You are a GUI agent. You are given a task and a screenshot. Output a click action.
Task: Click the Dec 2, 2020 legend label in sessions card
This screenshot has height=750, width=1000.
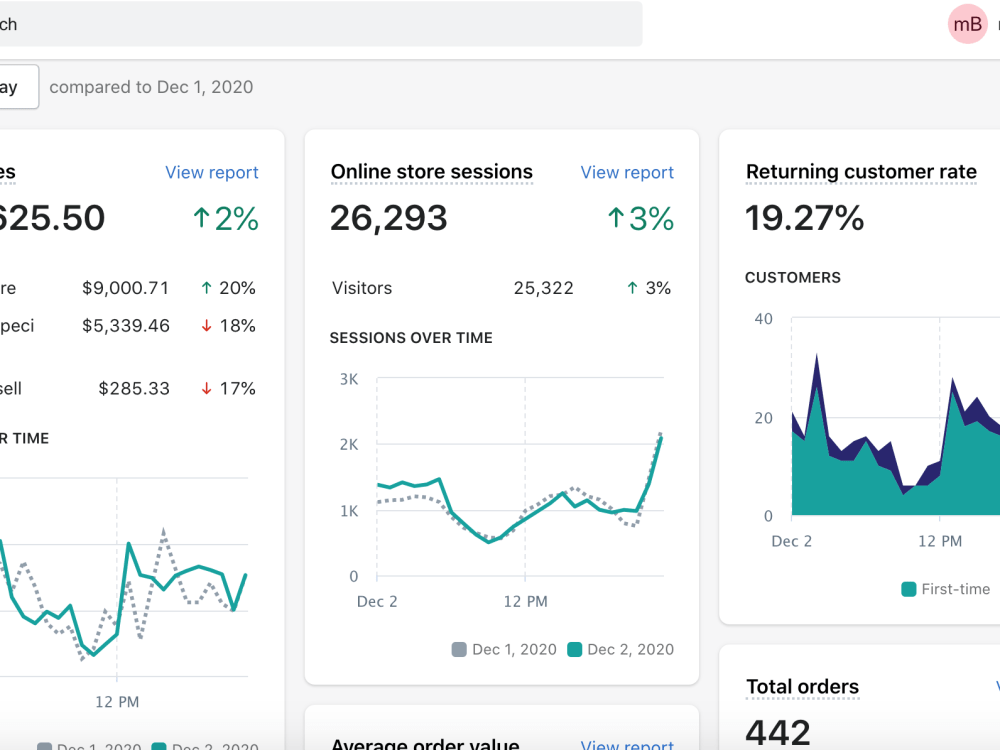click(630, 650)
